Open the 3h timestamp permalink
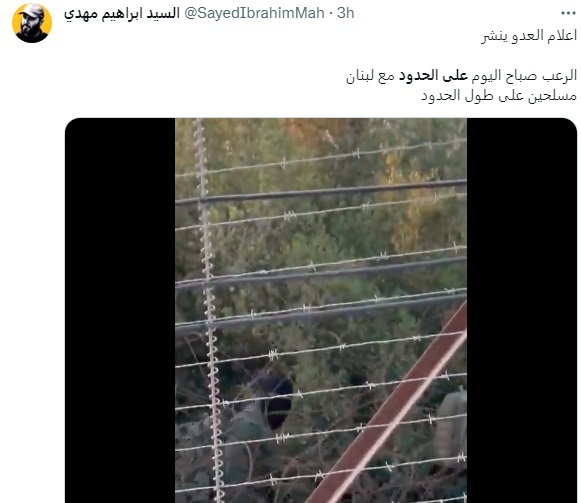The height and width of the screenshot is (503, 581). 346,13
